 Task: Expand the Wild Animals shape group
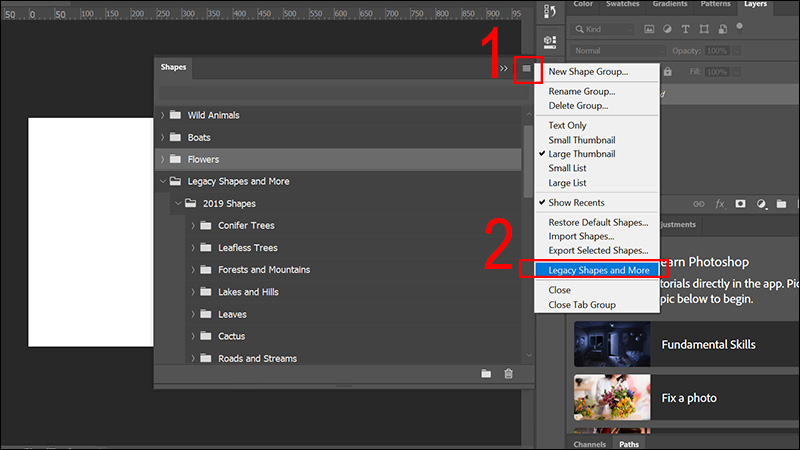pyautogui.click(x=163, y=115)
